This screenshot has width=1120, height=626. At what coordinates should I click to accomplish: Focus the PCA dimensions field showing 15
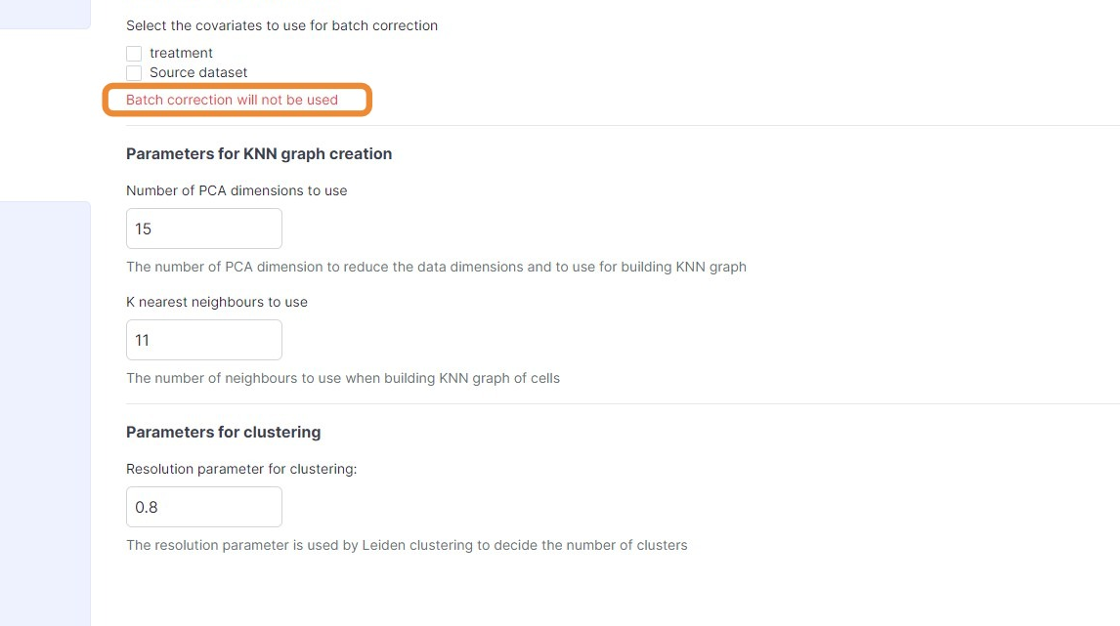[204, 229]
